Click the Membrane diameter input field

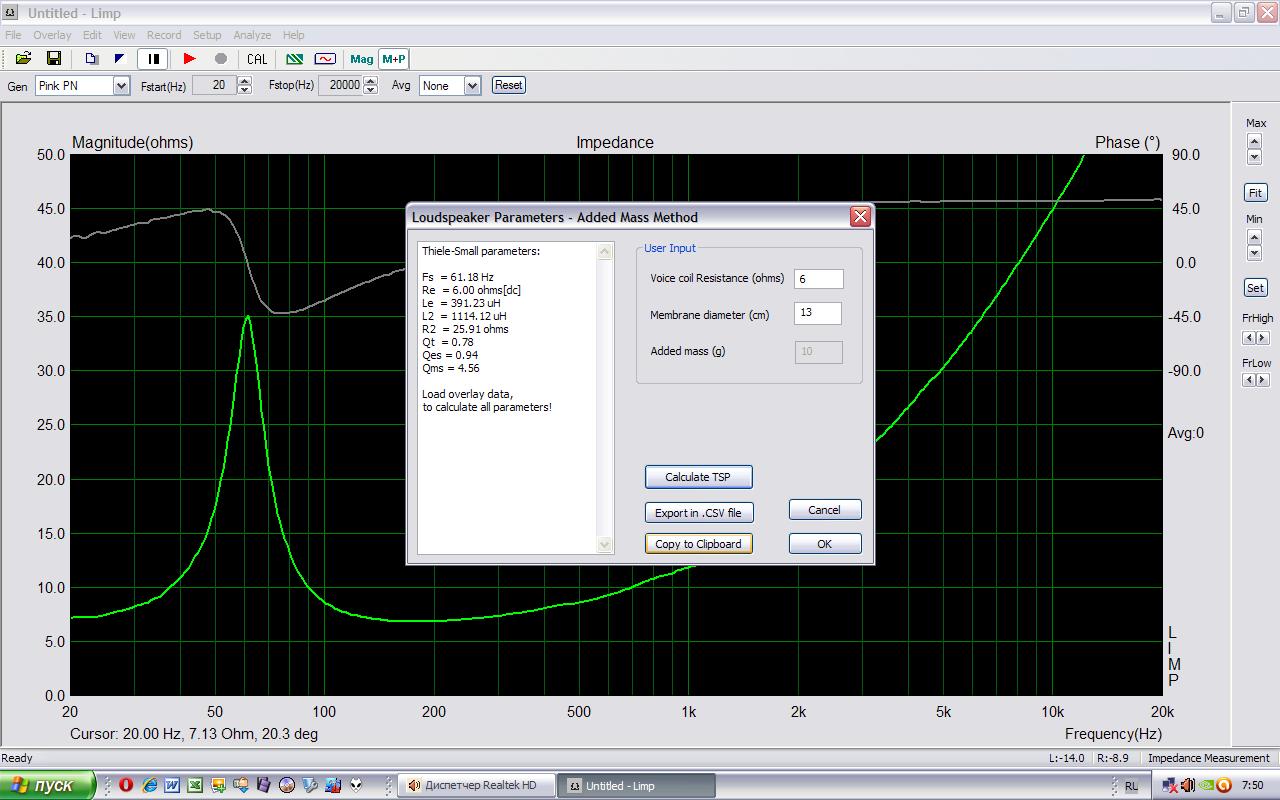click(x=818, y=314)
